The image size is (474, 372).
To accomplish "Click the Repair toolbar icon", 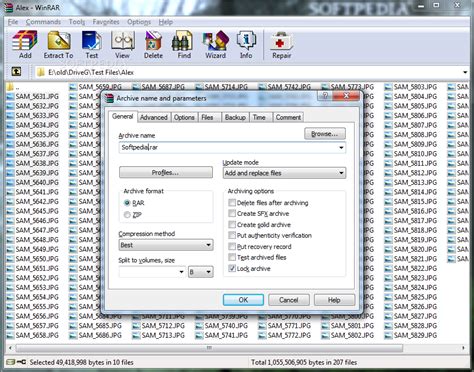I will pos(282,45).
